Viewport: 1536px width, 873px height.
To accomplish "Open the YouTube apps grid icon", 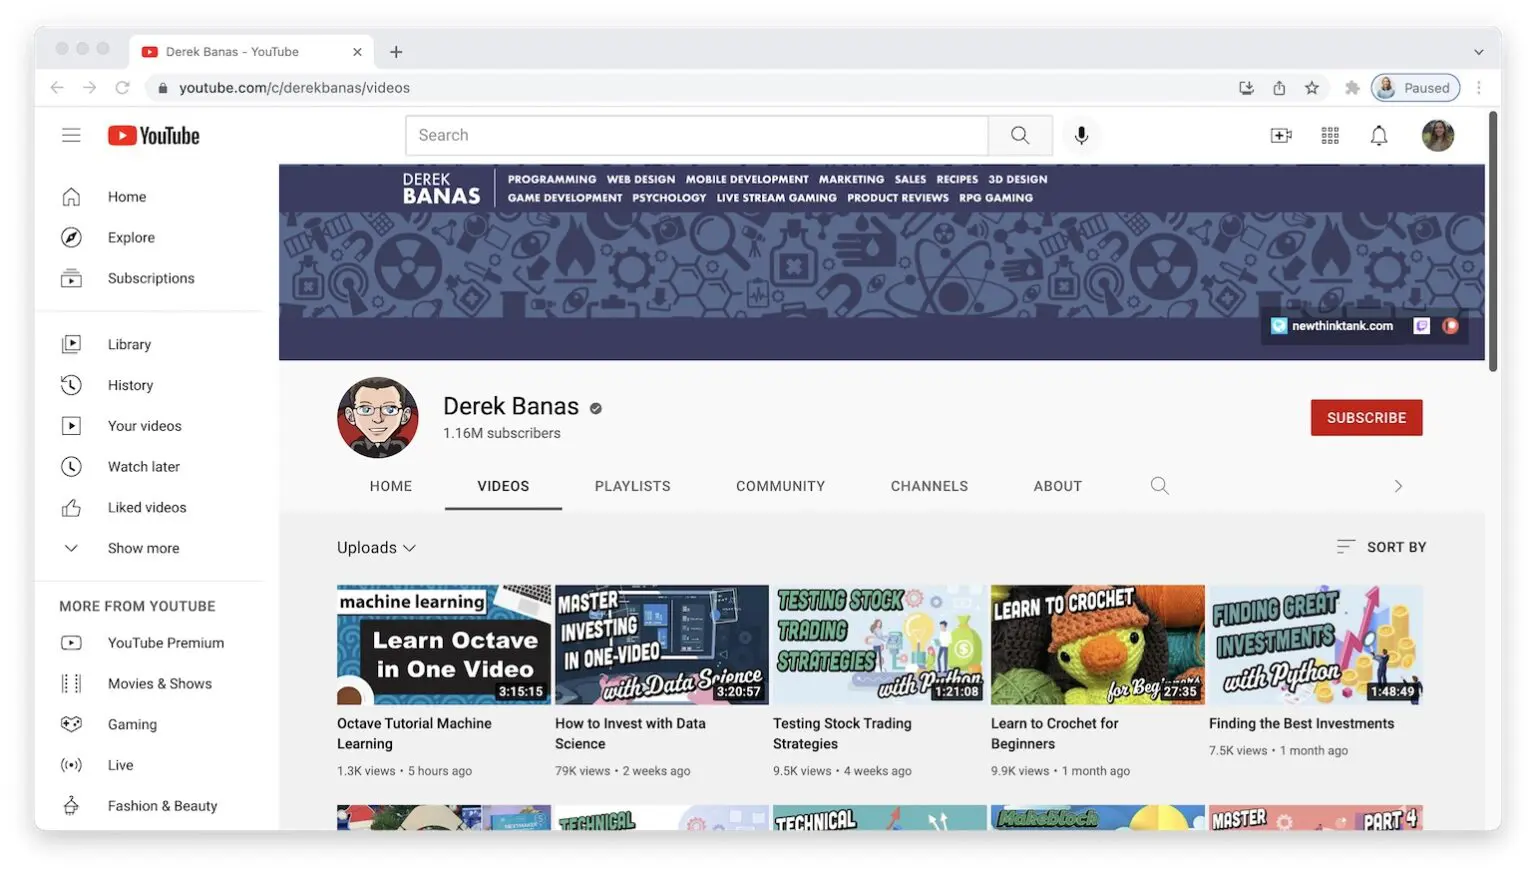I will 1330,135.
